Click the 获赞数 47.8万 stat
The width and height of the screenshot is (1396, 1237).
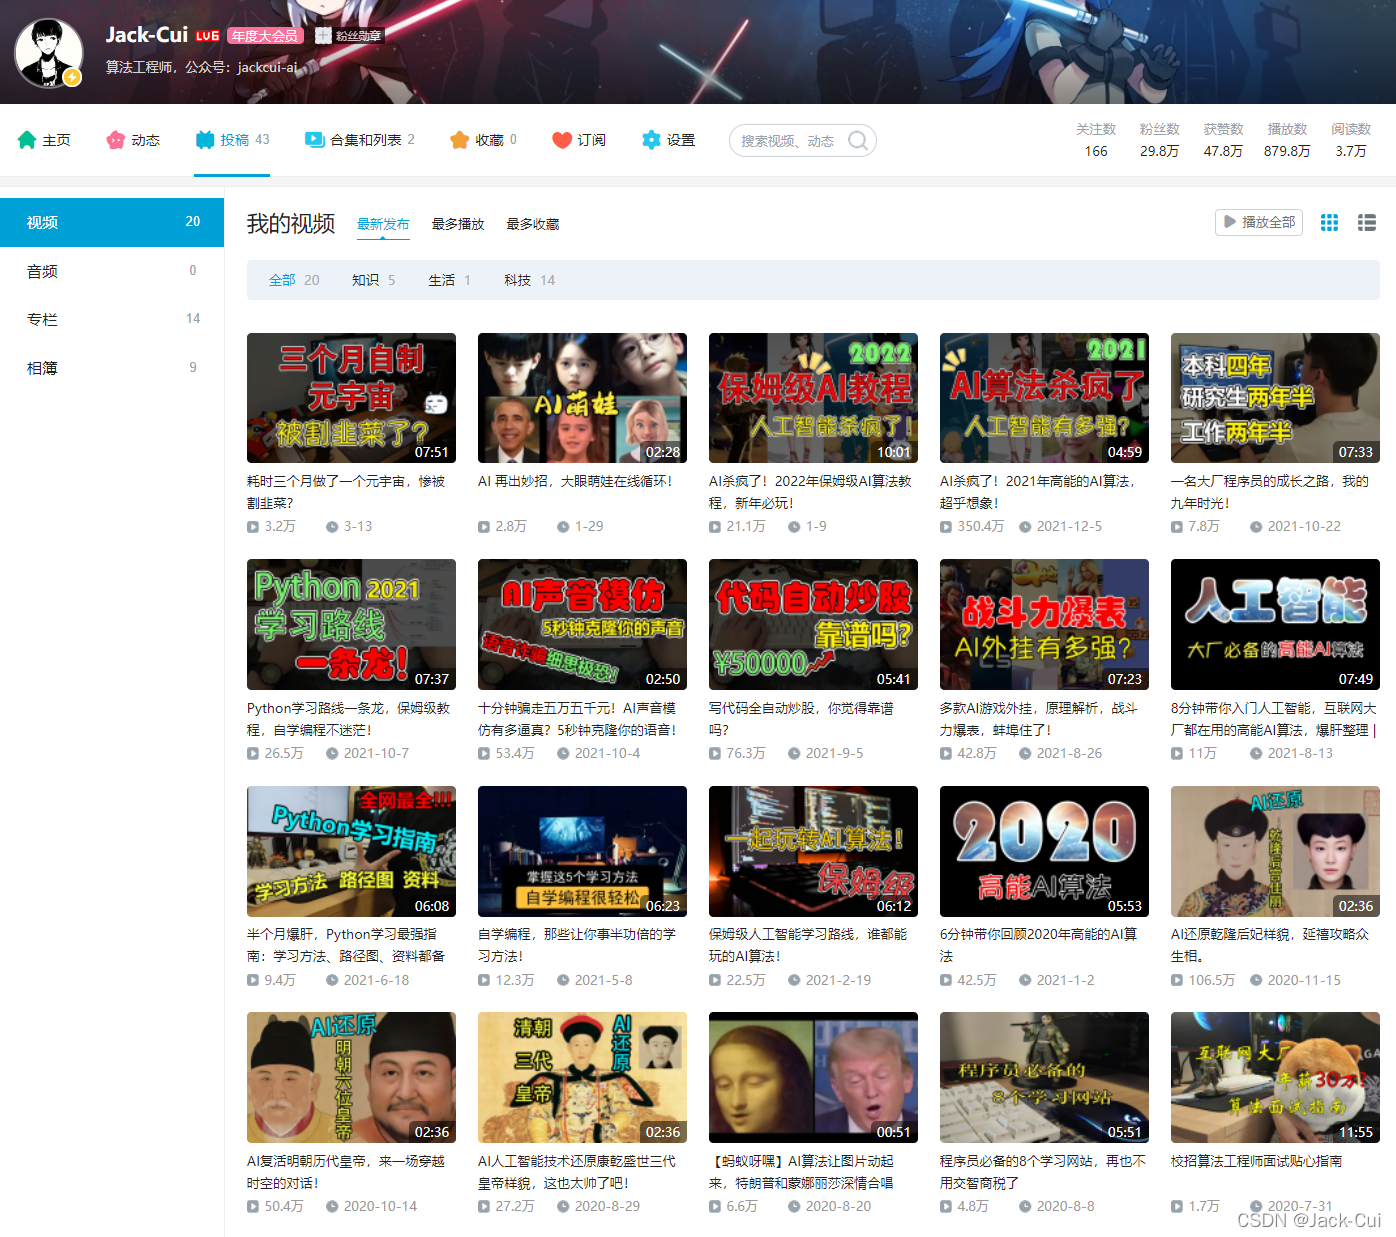[1223, 140]
